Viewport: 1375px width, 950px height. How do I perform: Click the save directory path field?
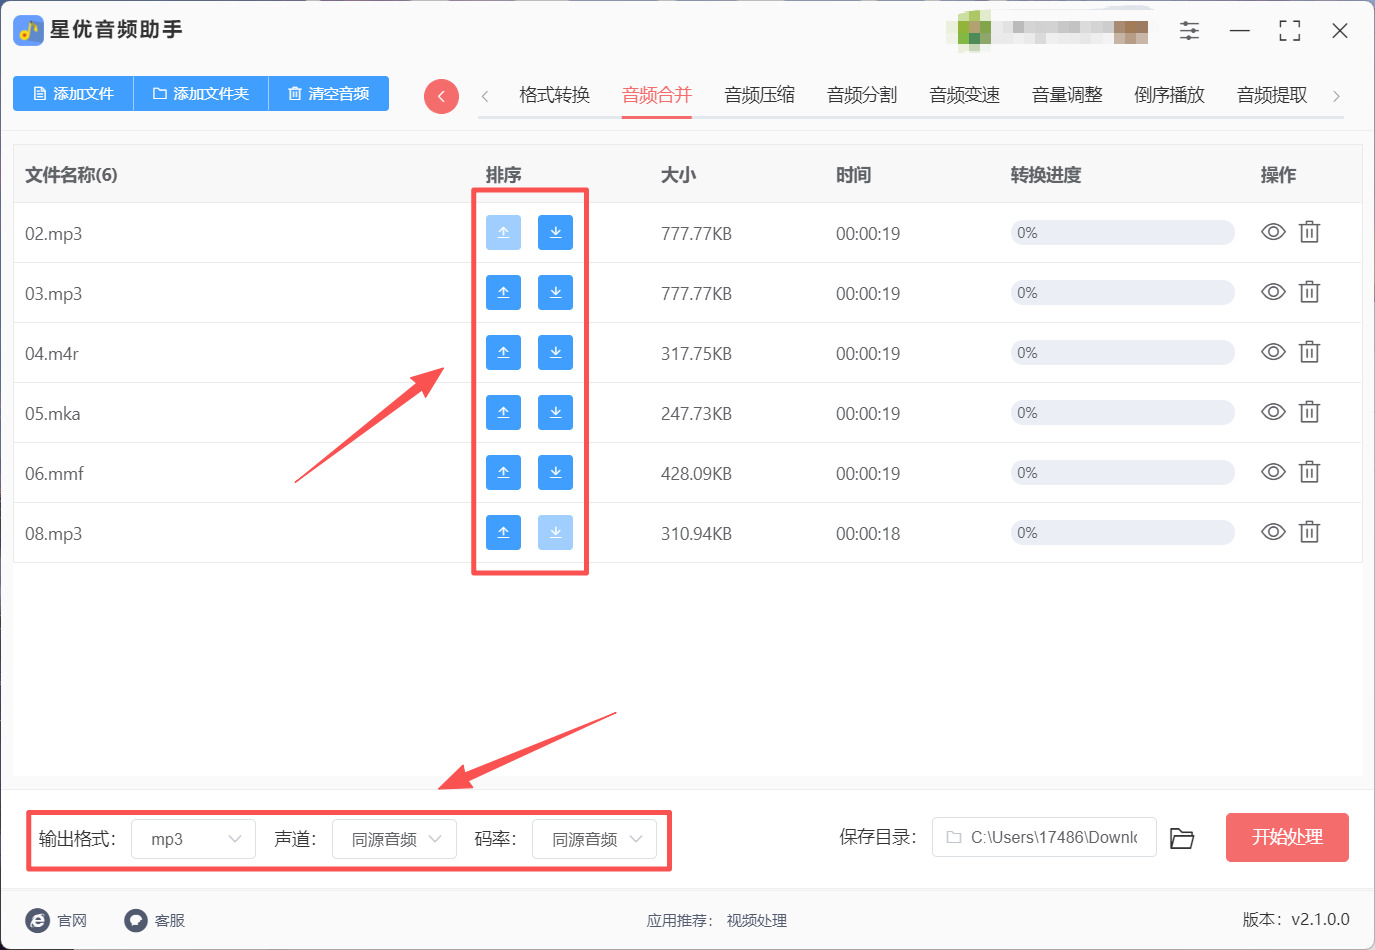point(1044,837)
